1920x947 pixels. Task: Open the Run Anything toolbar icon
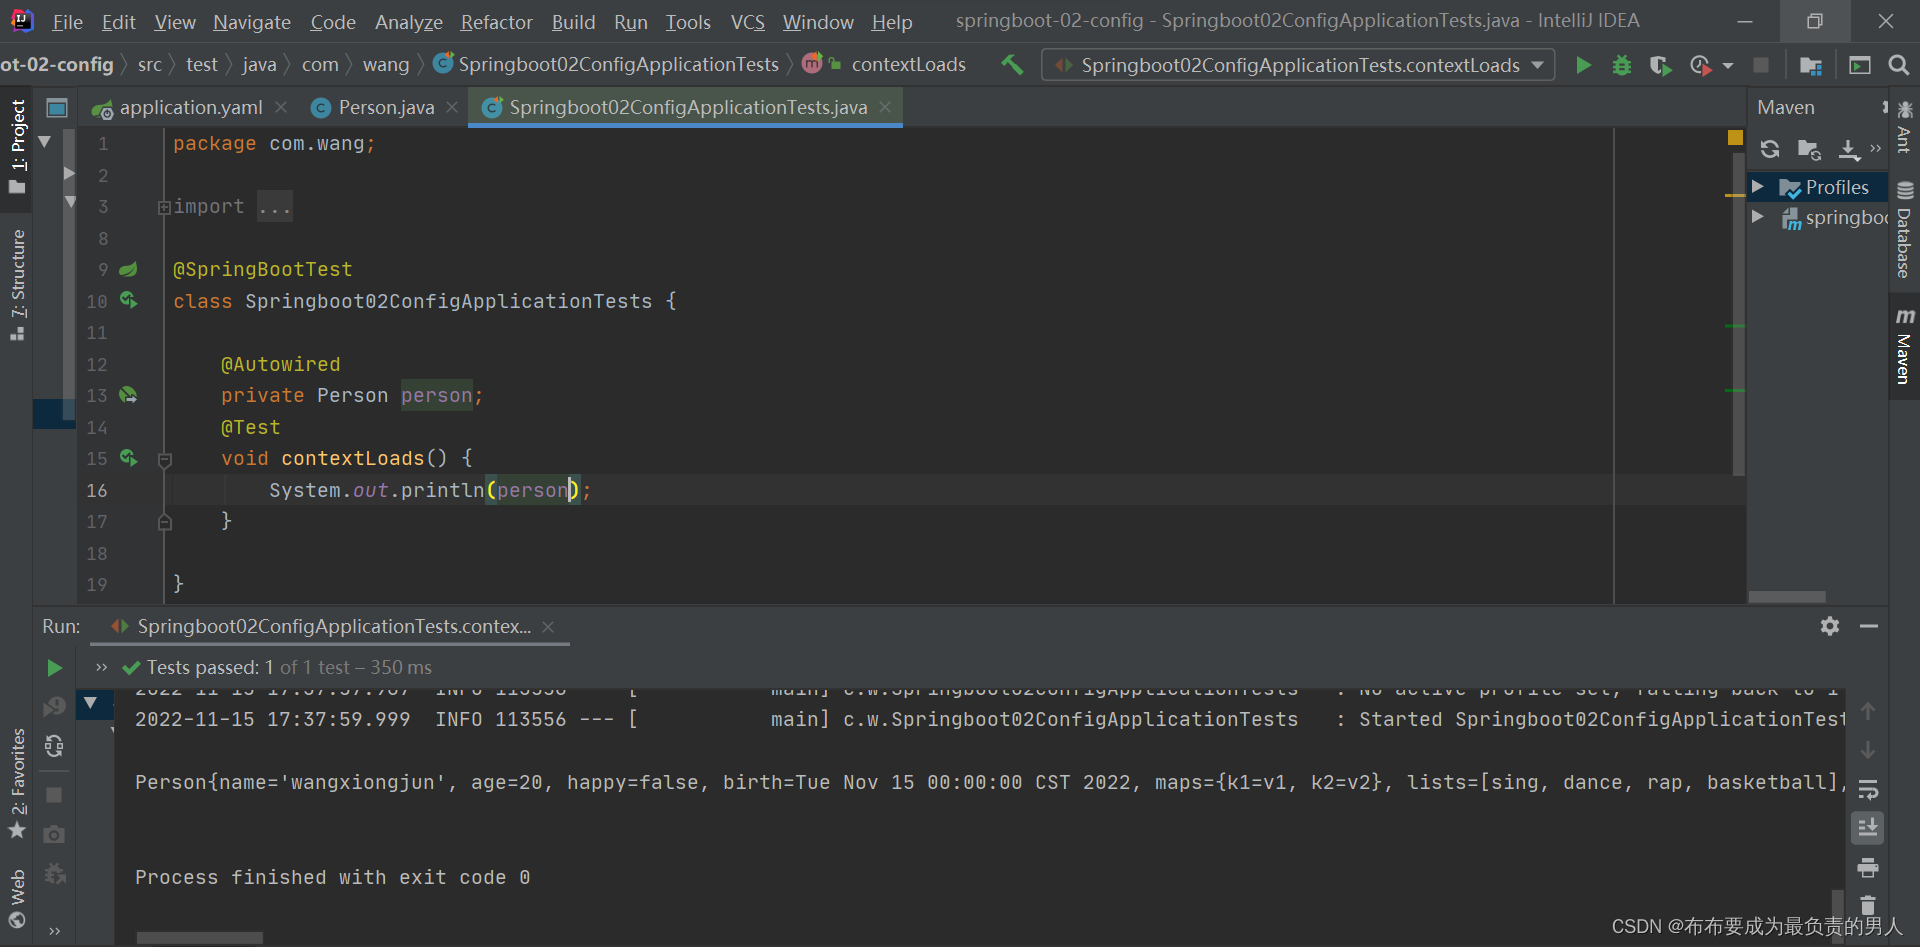click(x=1860, y=65)
